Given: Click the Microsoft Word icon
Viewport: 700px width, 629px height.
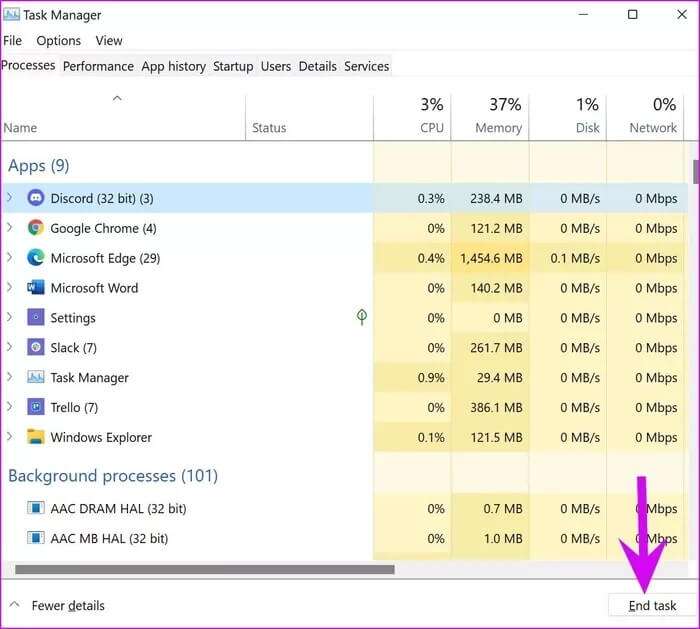Looking at the screenshot, I should pyautogui.click(x=36, y=287).
